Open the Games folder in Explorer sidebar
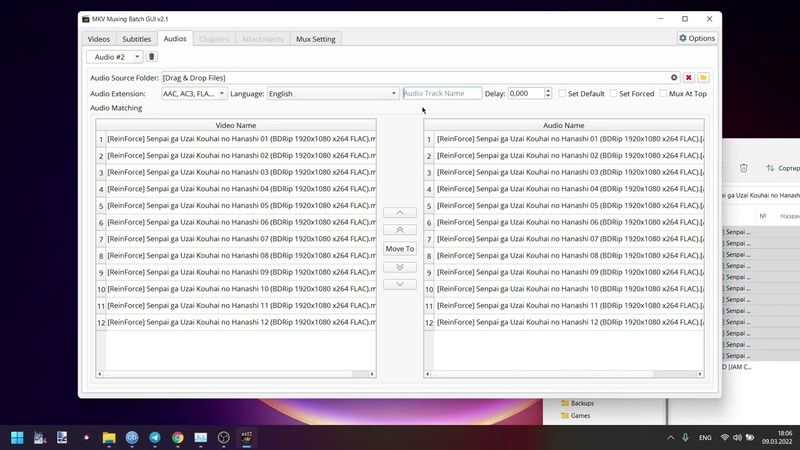Viewport: 800px width, 450px height. pos(576,416)
